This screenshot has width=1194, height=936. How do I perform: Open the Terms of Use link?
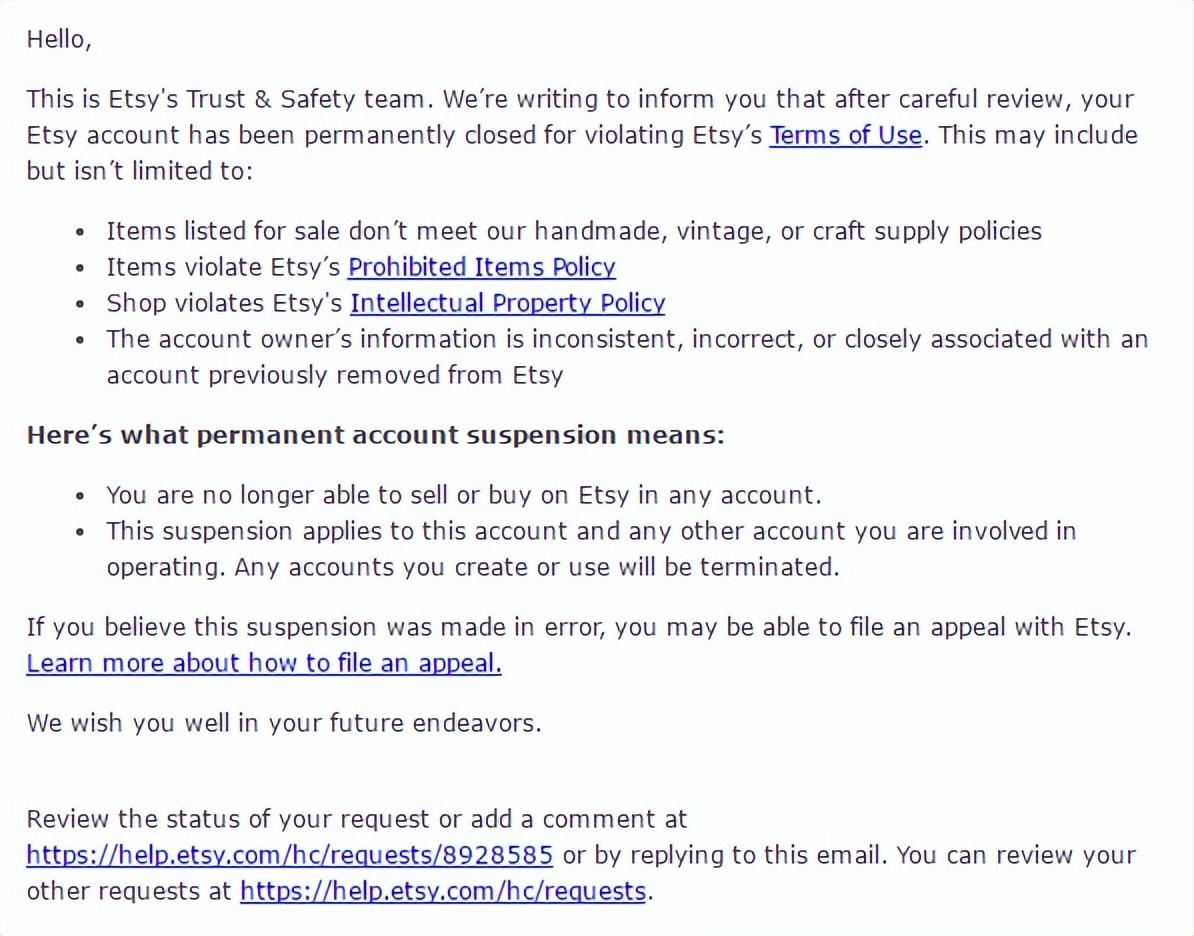[845, 135]
